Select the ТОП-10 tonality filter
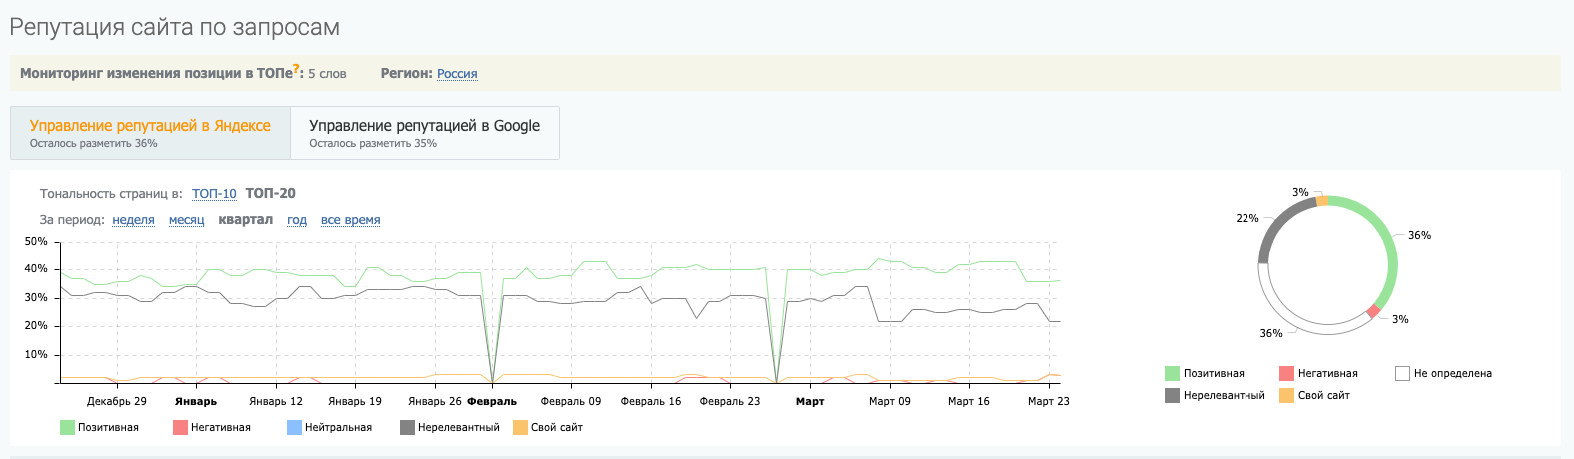Screen dimensions: 1574x459 214,194
